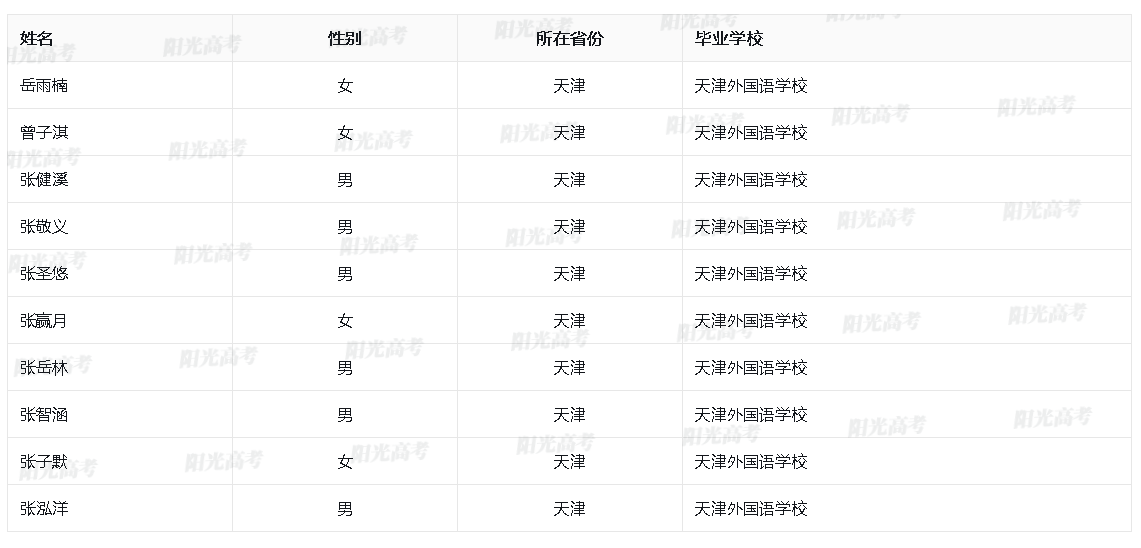The height and width of the screenshot is (548, 1141).
Task: Click the province cell for 张健溪
Action: click(569, 180)
